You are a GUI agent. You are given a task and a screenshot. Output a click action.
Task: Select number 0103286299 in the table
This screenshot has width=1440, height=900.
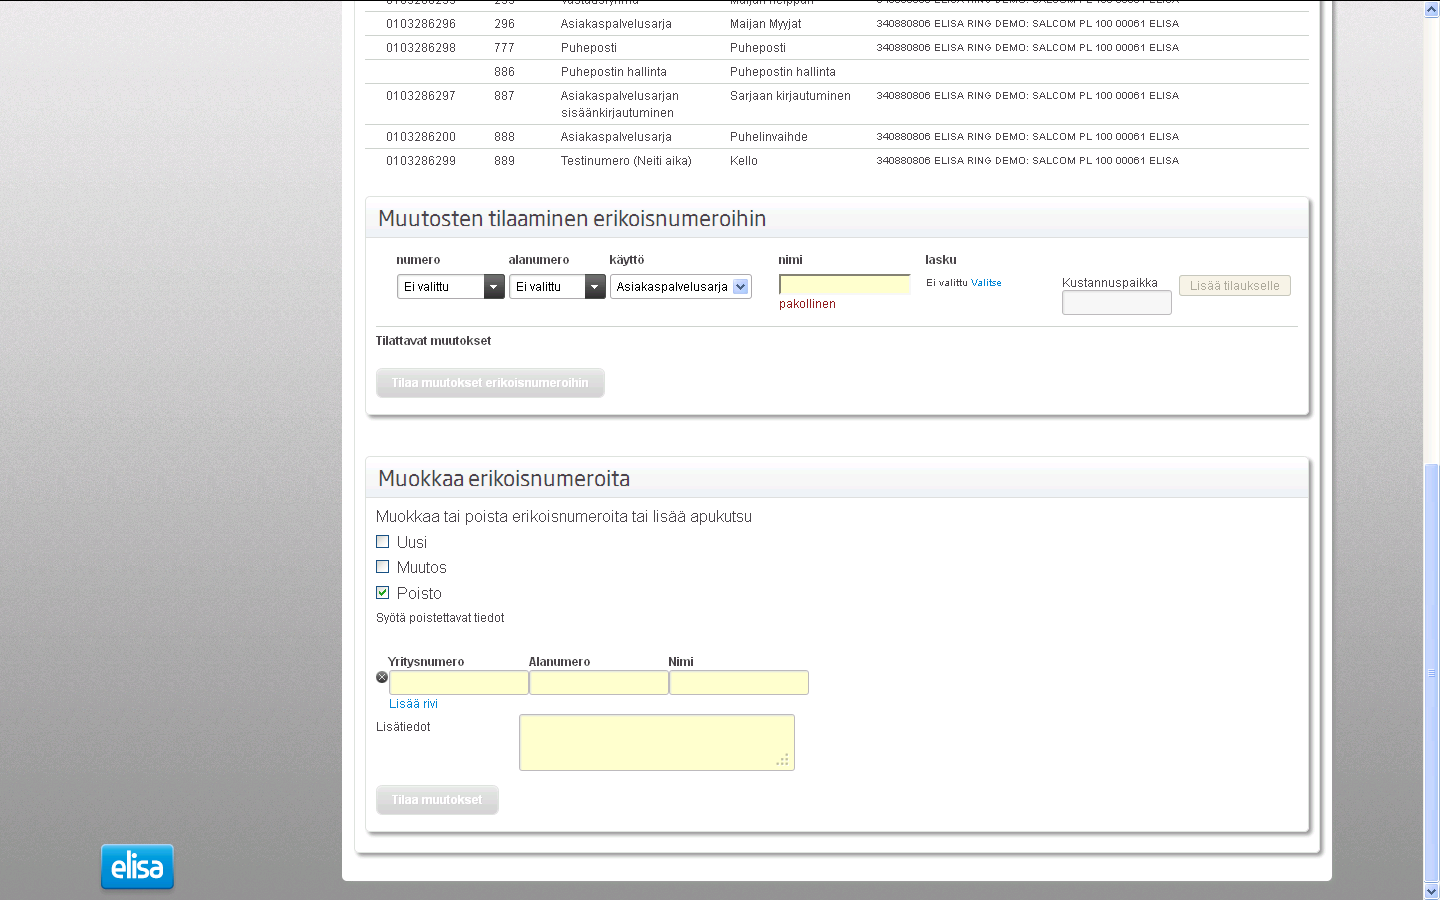pyautogui.click(x=420, y=161)
